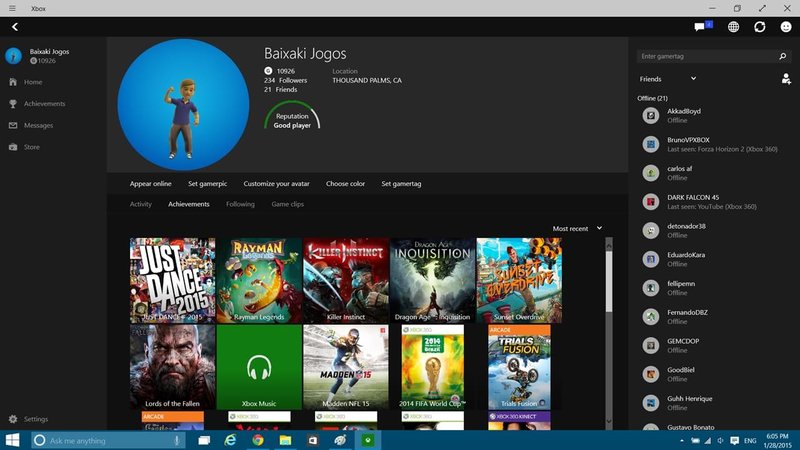Open File Explorer from taskbar

tap(285, 440)
